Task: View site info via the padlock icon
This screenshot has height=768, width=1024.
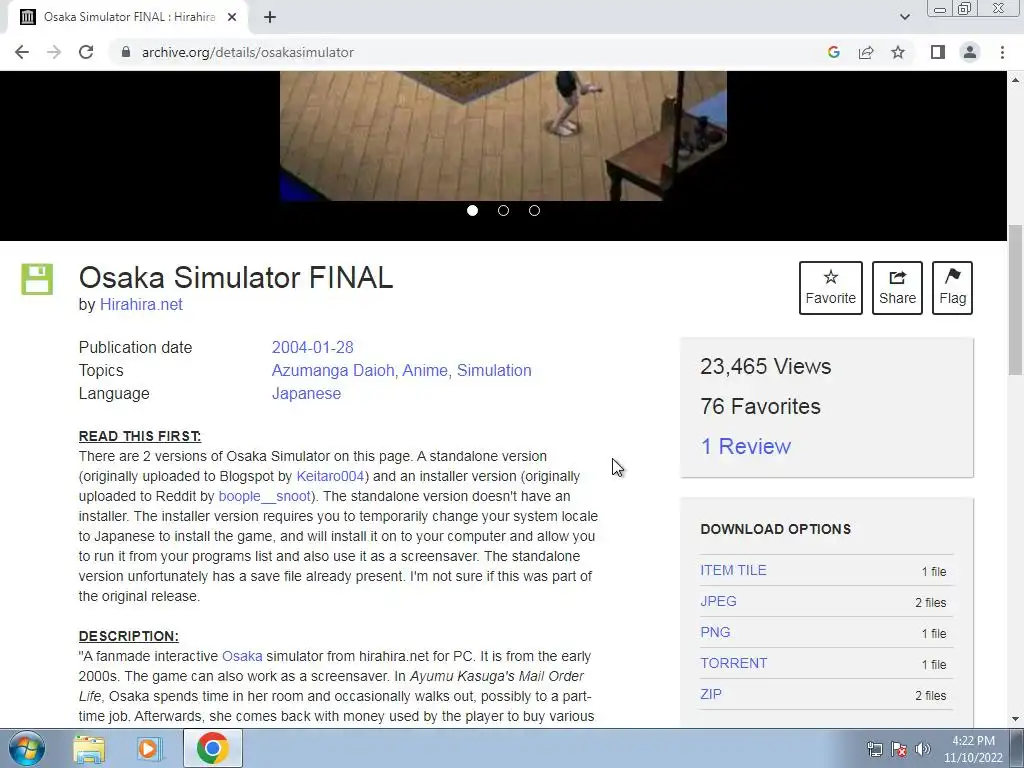Action: pos(126,52)
